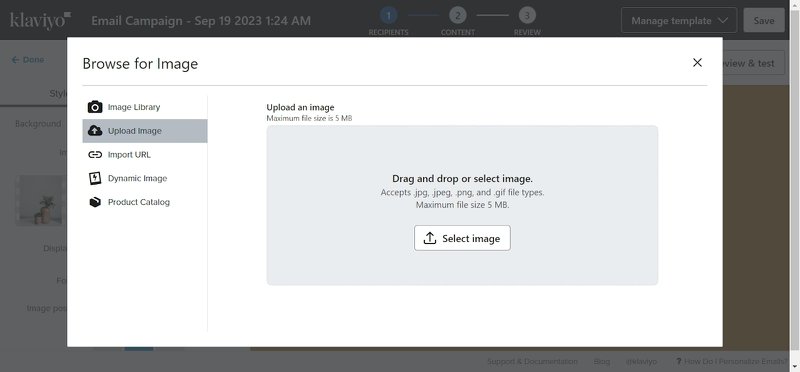Click the drag and drop upload area

[x=462, y=205]
